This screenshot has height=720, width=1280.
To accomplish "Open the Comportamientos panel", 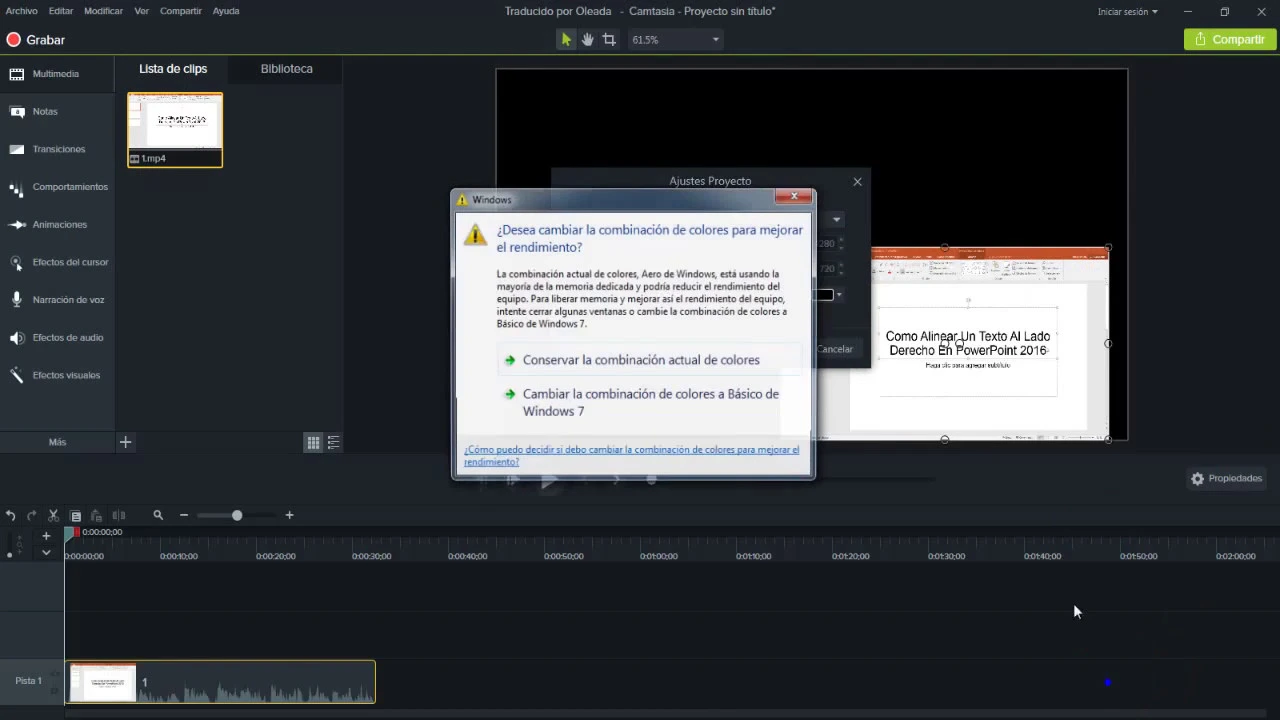I will pos(69,187).
